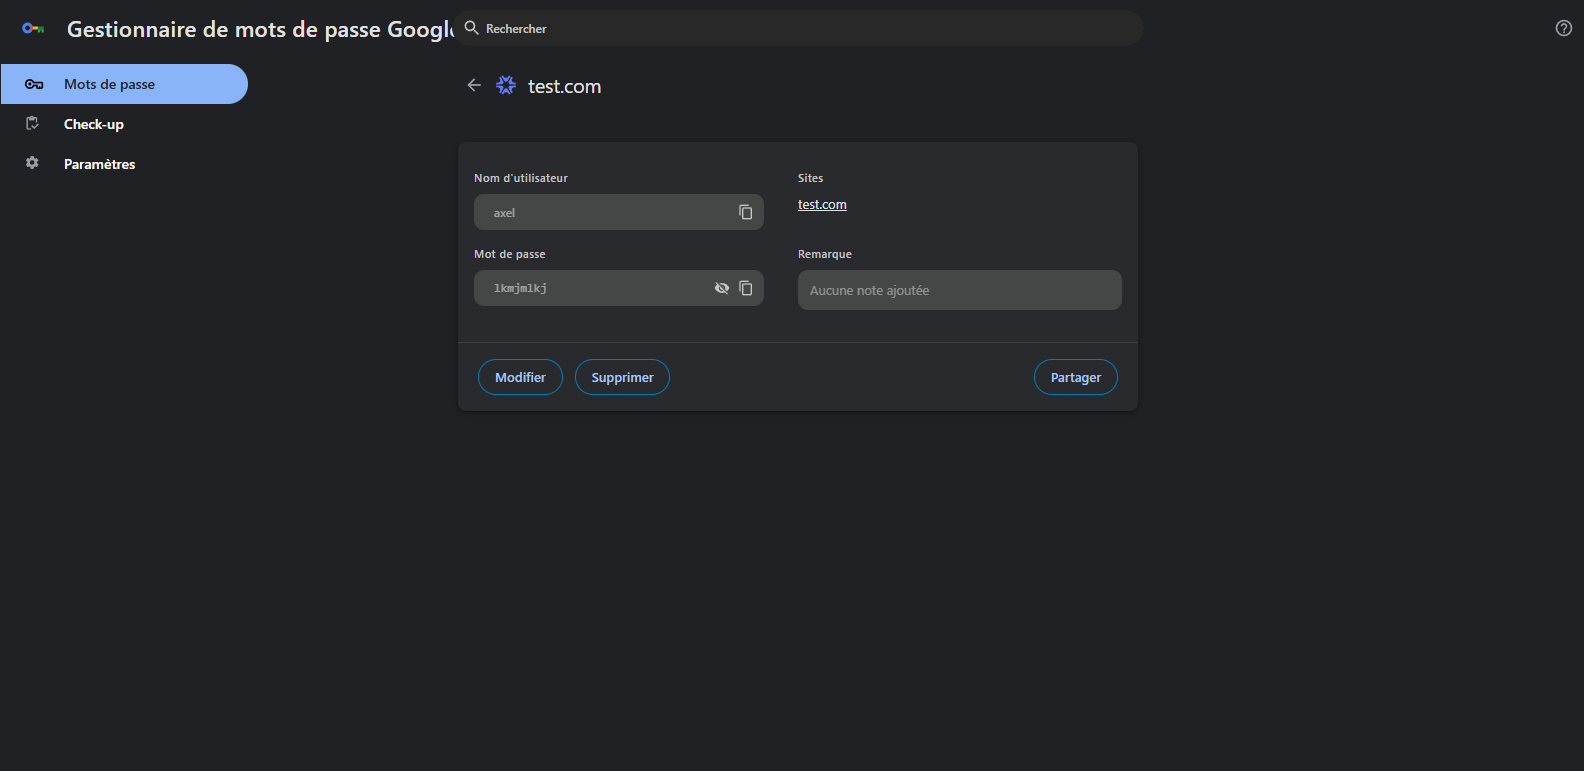
Task: Go back using the left arrow
Action: click(474, 86)
